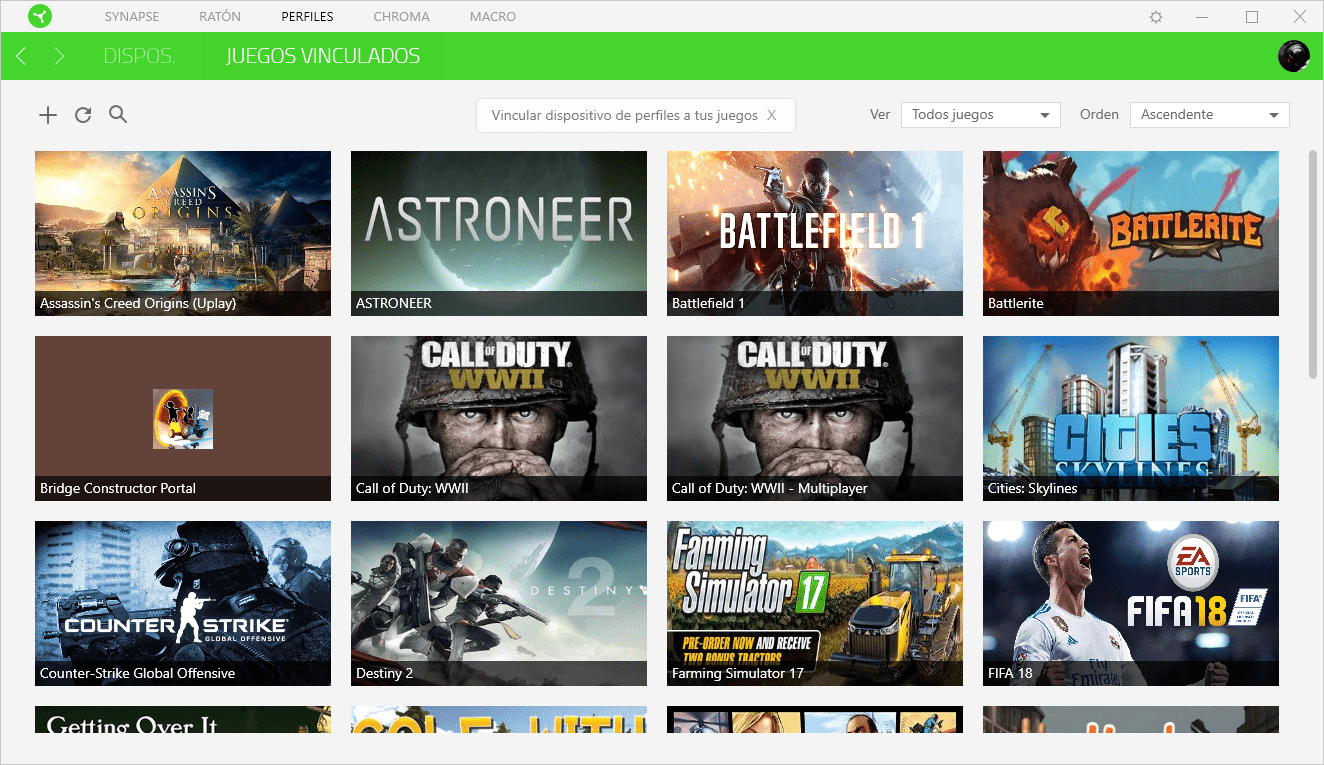The width and height of the screenshot is (1324, 765).
Task: Open Call of Duty: WWII – Multiplayer tile
Action: pyautogui.click(x=815, y=418)
